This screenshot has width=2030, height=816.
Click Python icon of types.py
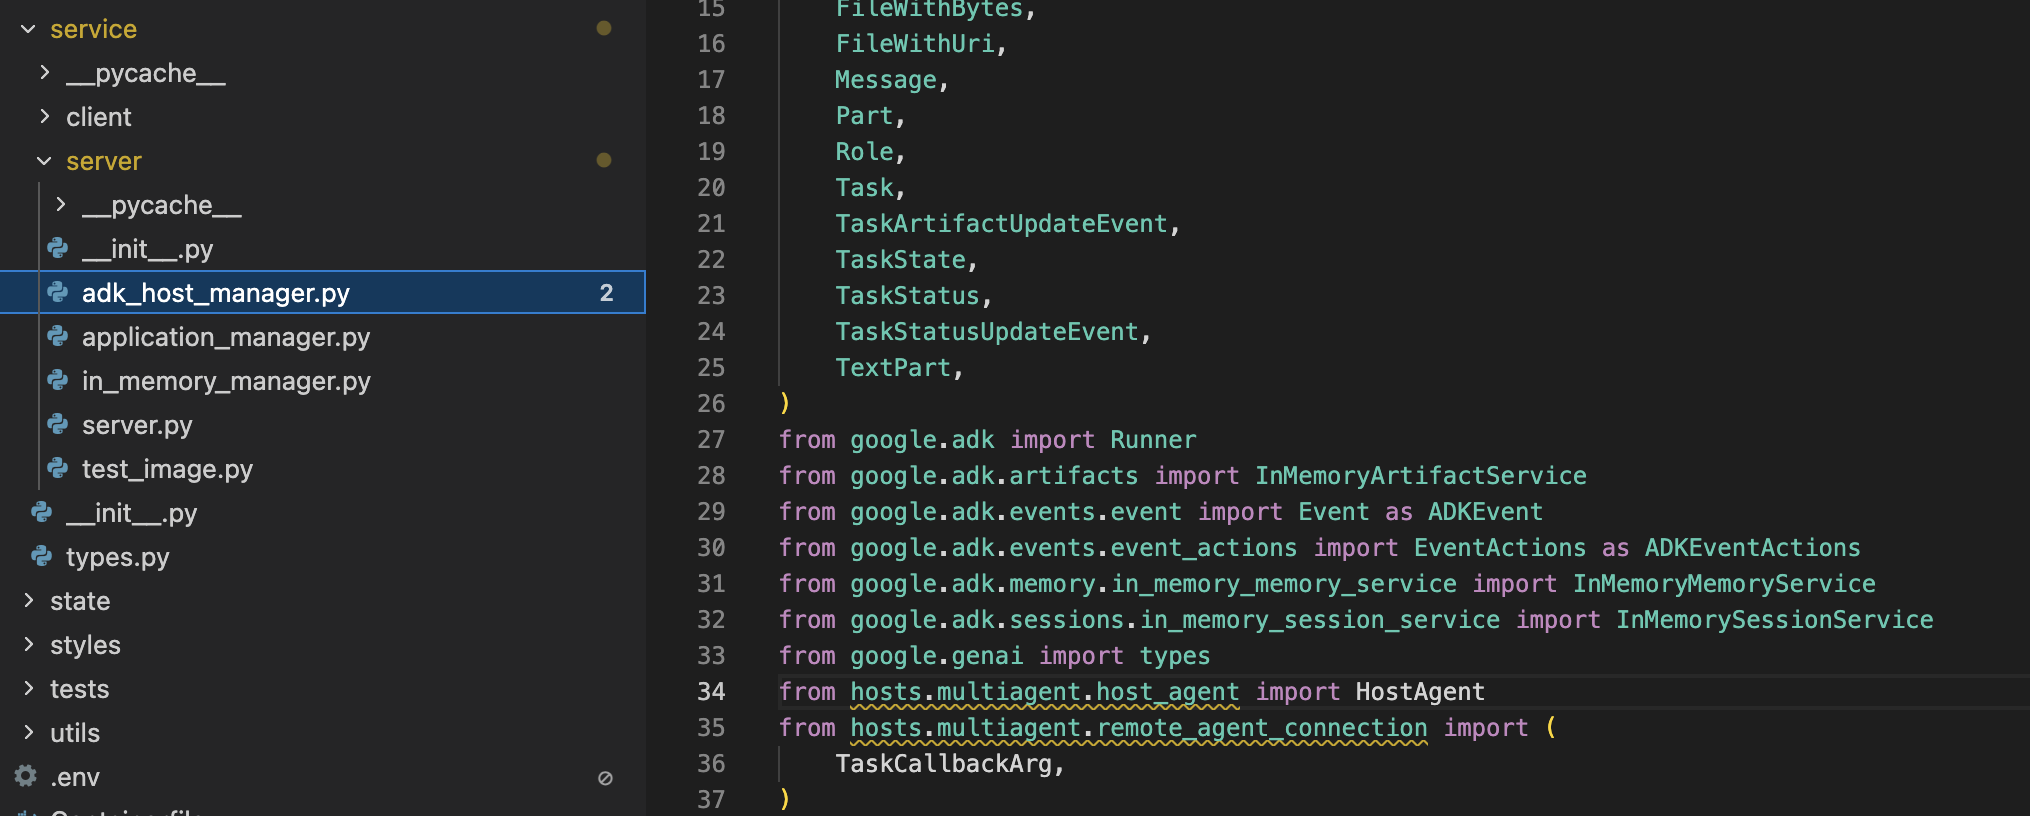coord(42,556)
